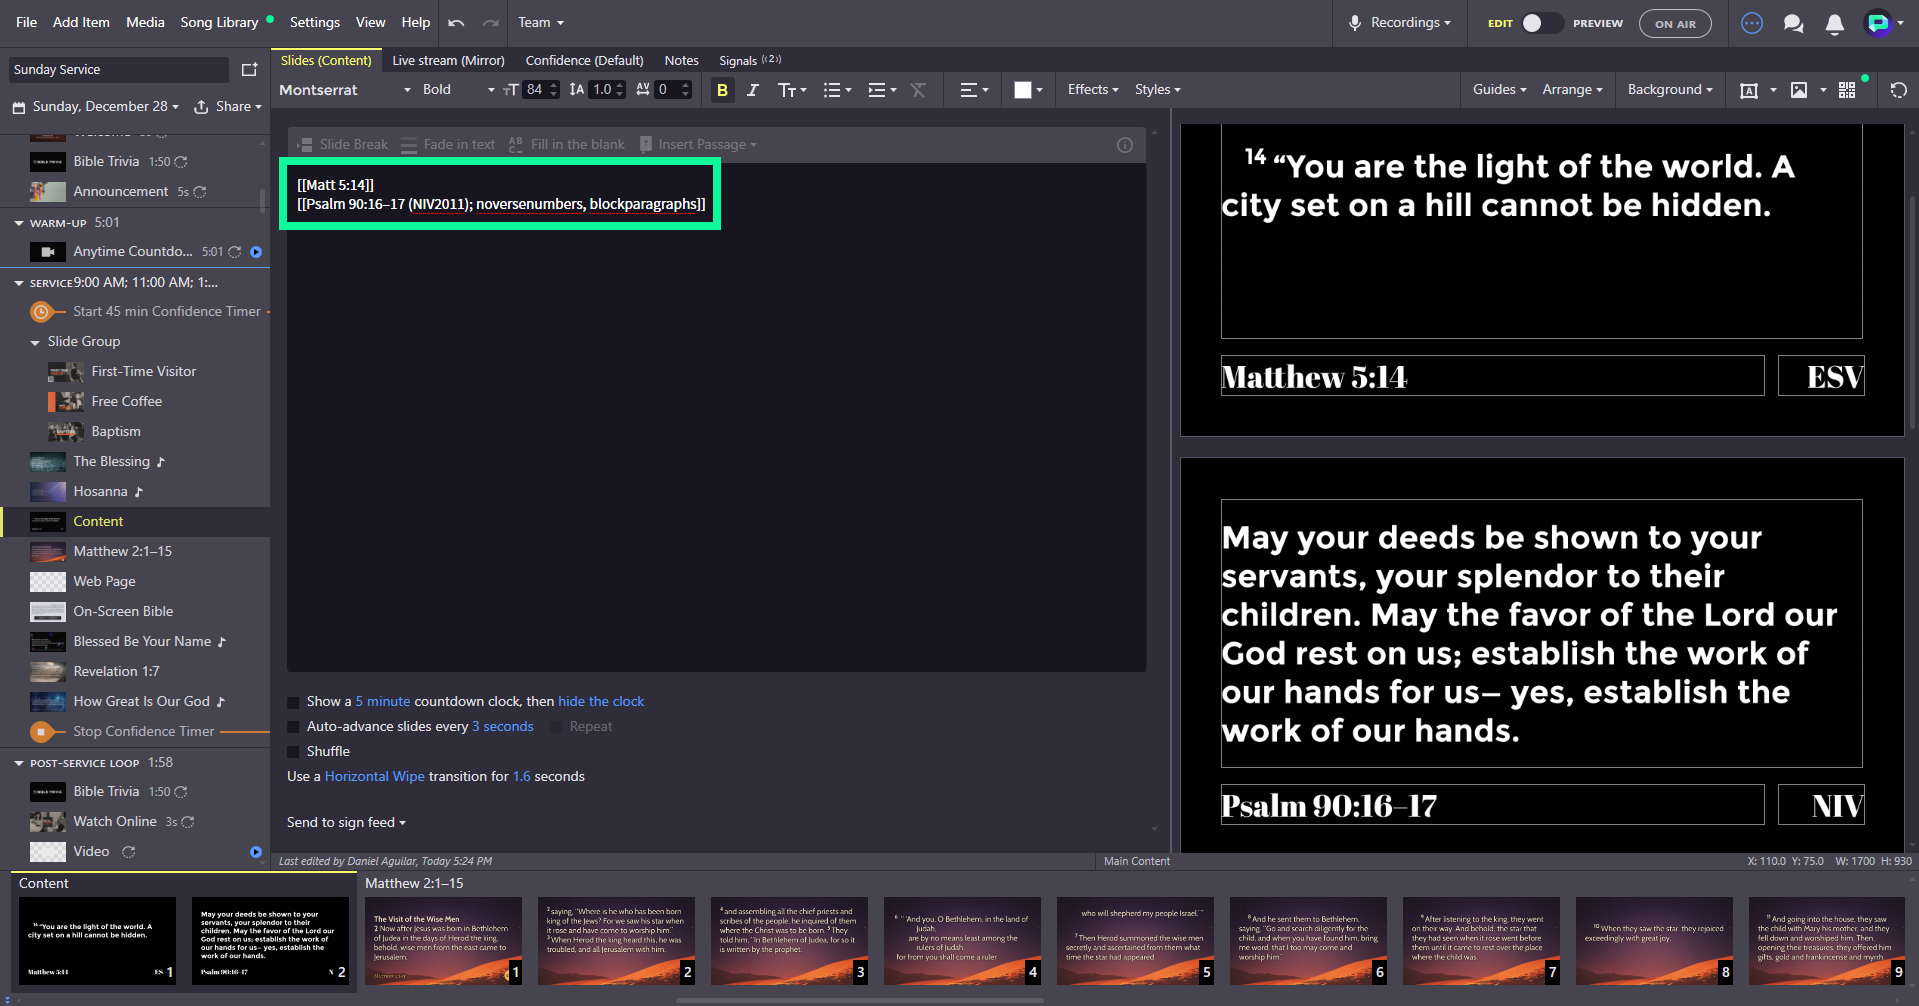Enable the Show a countdown clock checkbox
The height and width of the screenshot is (1006, 1919).
point(293,702)
